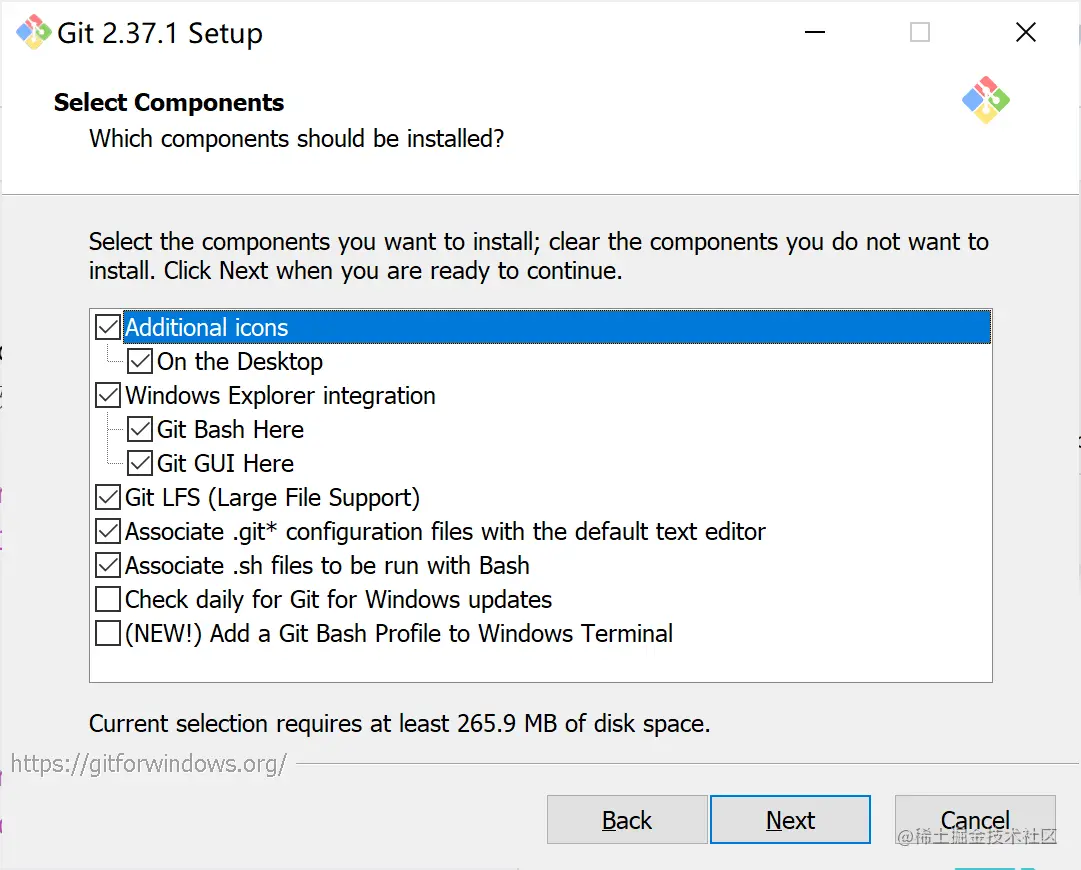Click the Git logo in the header
1081x870 pixels.
[986, 100]
